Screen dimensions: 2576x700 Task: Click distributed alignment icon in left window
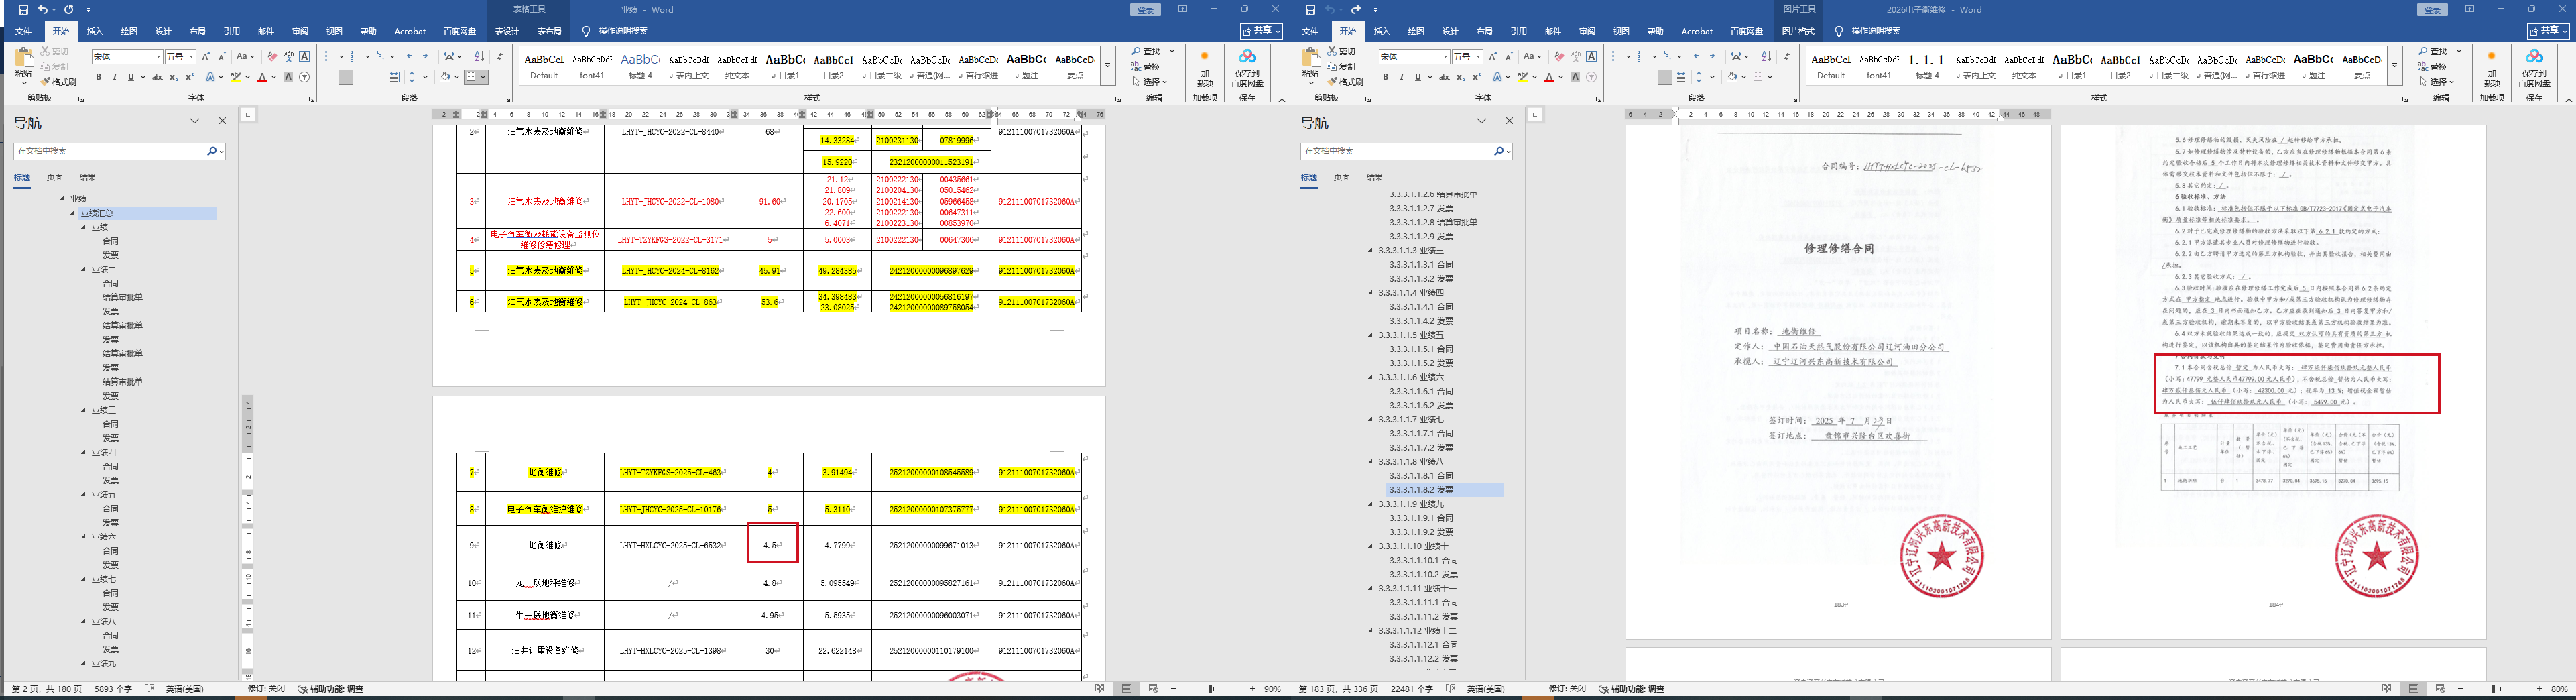[394, 77]
